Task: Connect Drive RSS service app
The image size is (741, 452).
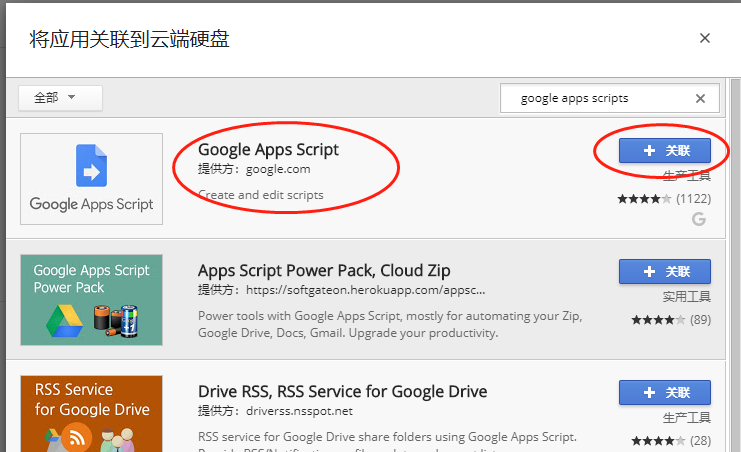Action: [664, 392]
